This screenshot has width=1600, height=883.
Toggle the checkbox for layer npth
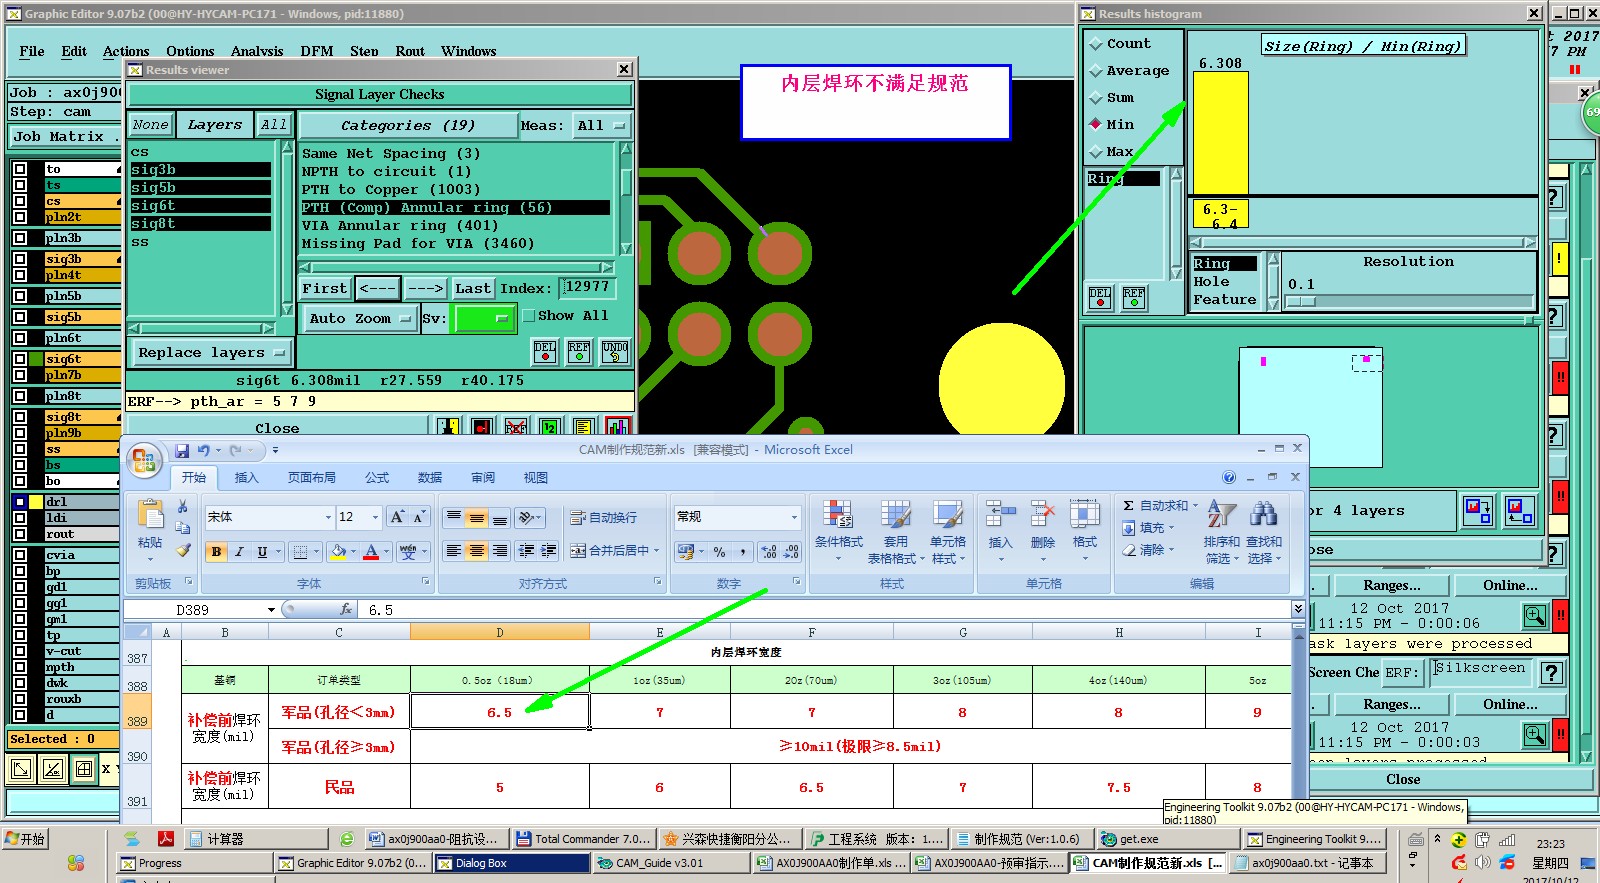click(20, 667)
